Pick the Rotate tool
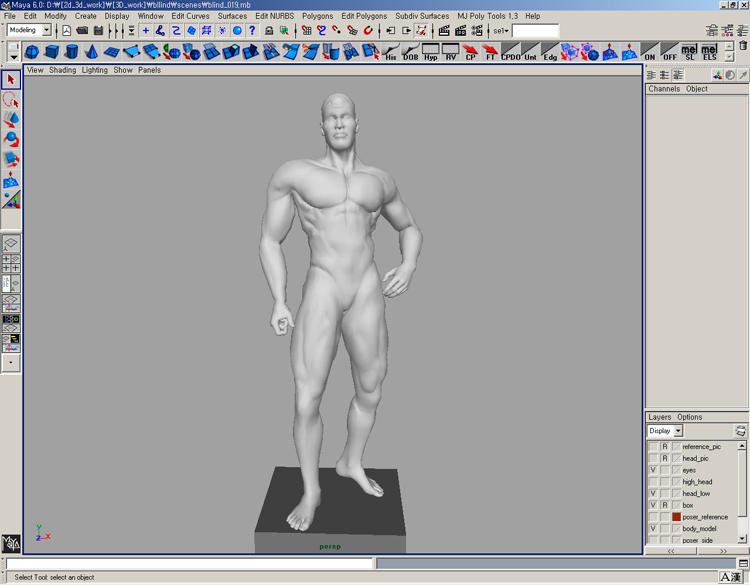The image size is (750, 585). click(11, 139)
